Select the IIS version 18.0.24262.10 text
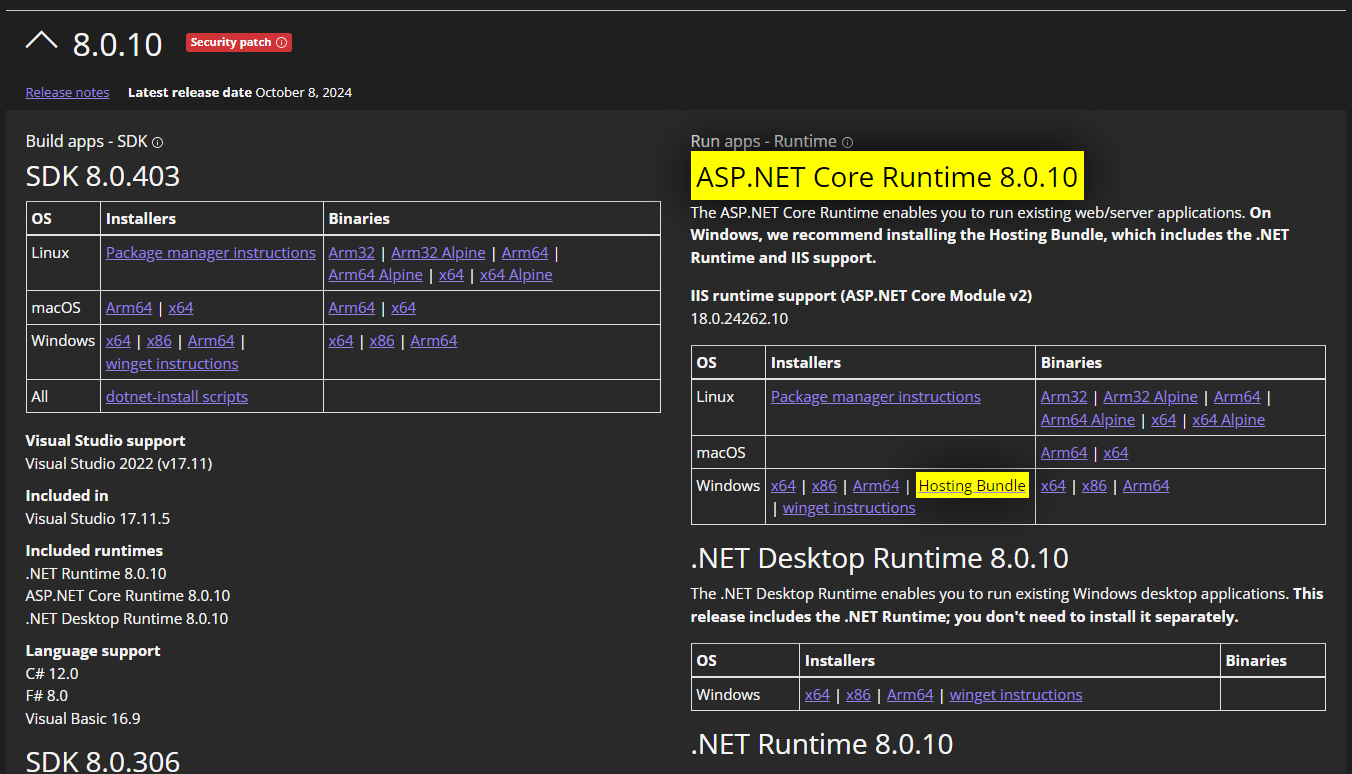The width and height of the screenshot is (1352, 774). (x=739, y=319)
